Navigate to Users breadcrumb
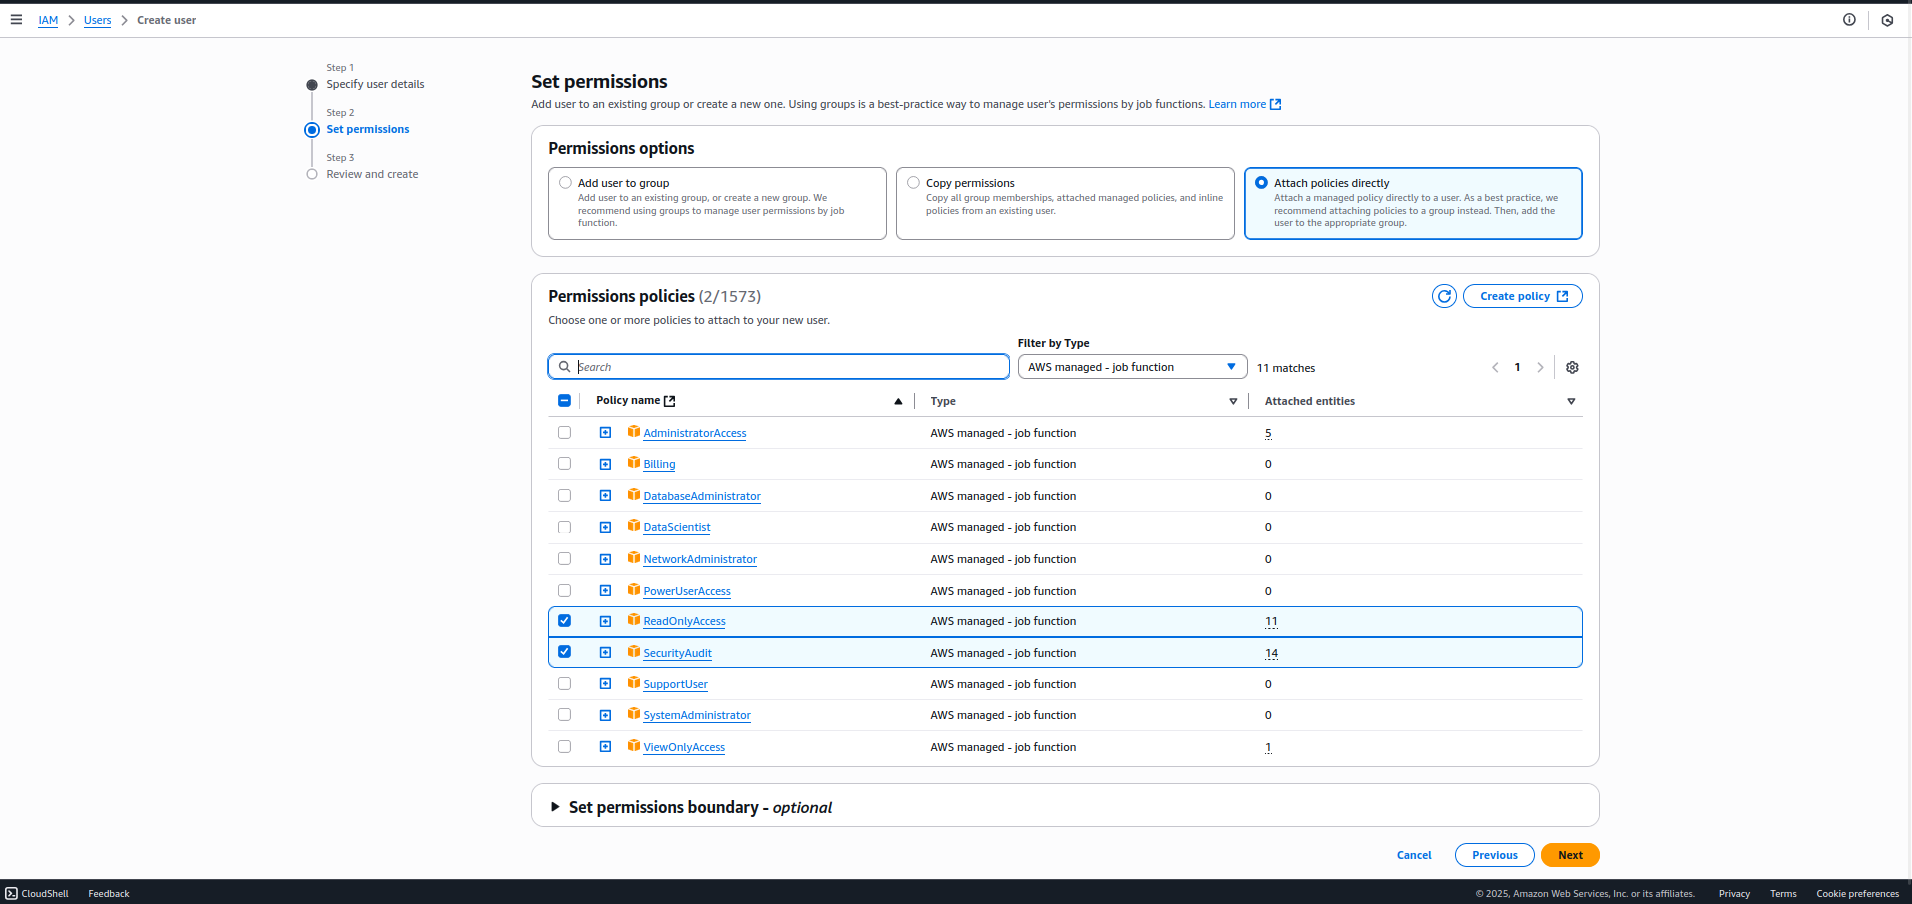This screenshot has height=904, width=1912. pos(97,20)
